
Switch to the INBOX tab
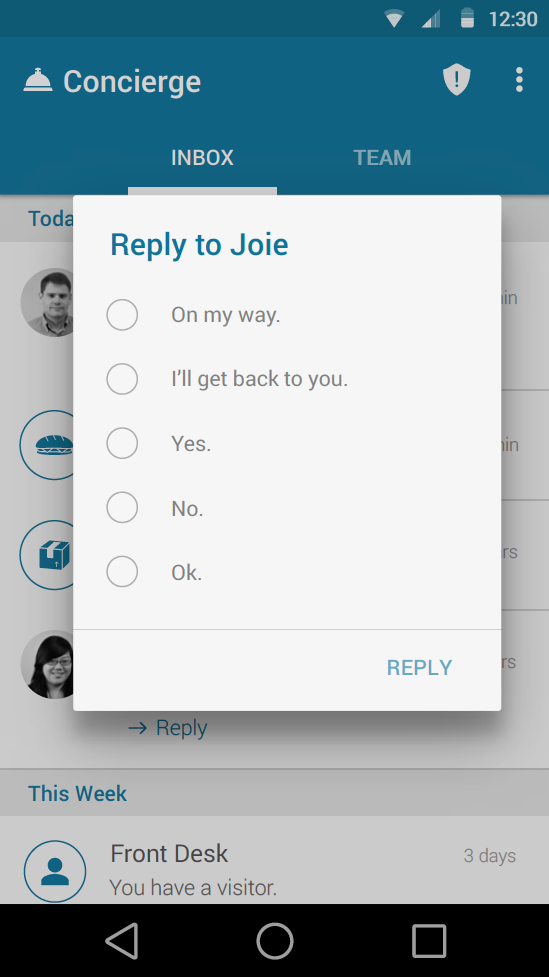pyautogui.click(x=202, y=158)
